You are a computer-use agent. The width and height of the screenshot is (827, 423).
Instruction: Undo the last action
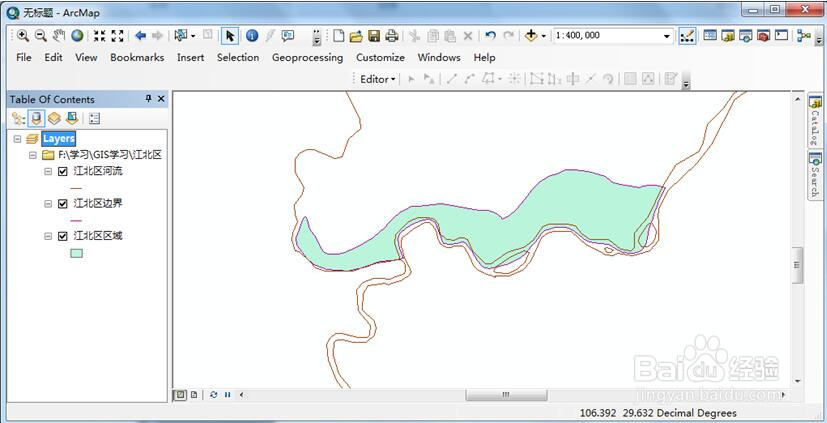[x=491, y=36]
